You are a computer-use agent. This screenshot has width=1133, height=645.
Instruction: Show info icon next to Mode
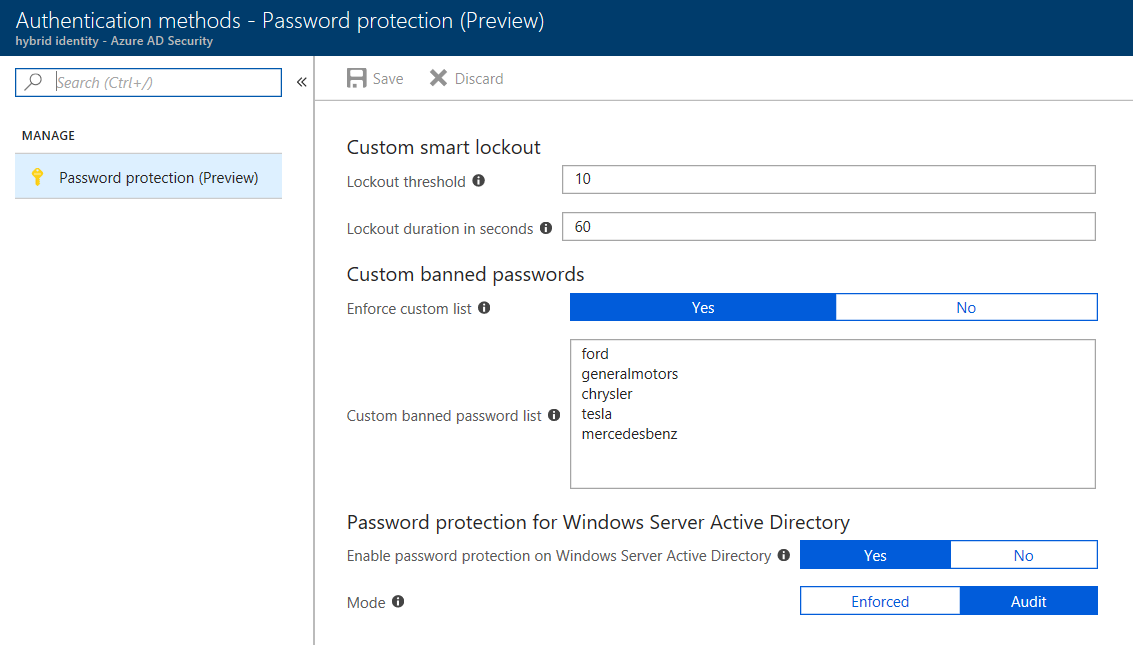398,601
